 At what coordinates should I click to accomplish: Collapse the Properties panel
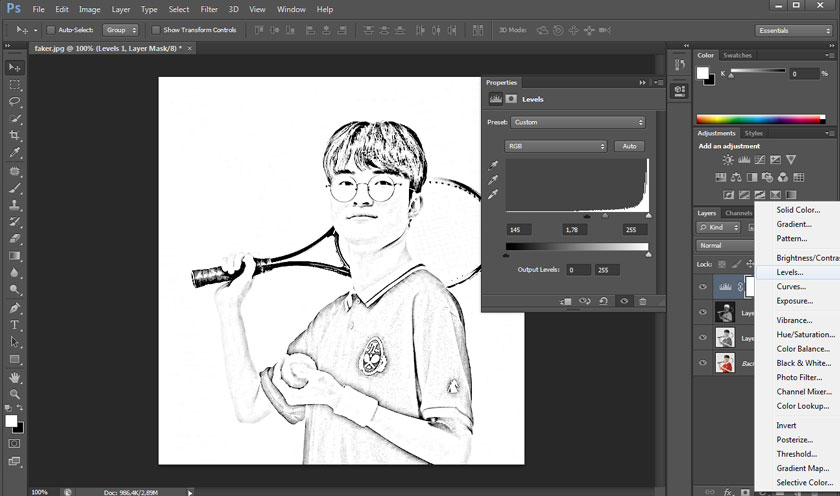tap(642, 82)
